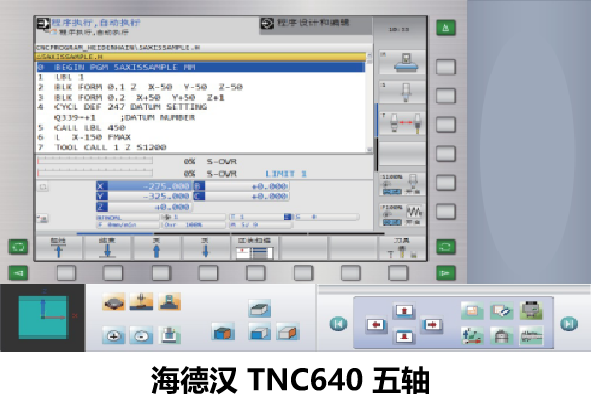Push the hardware key under the go-to-beginning soft key
591x405 pixels.
[66, 273]
